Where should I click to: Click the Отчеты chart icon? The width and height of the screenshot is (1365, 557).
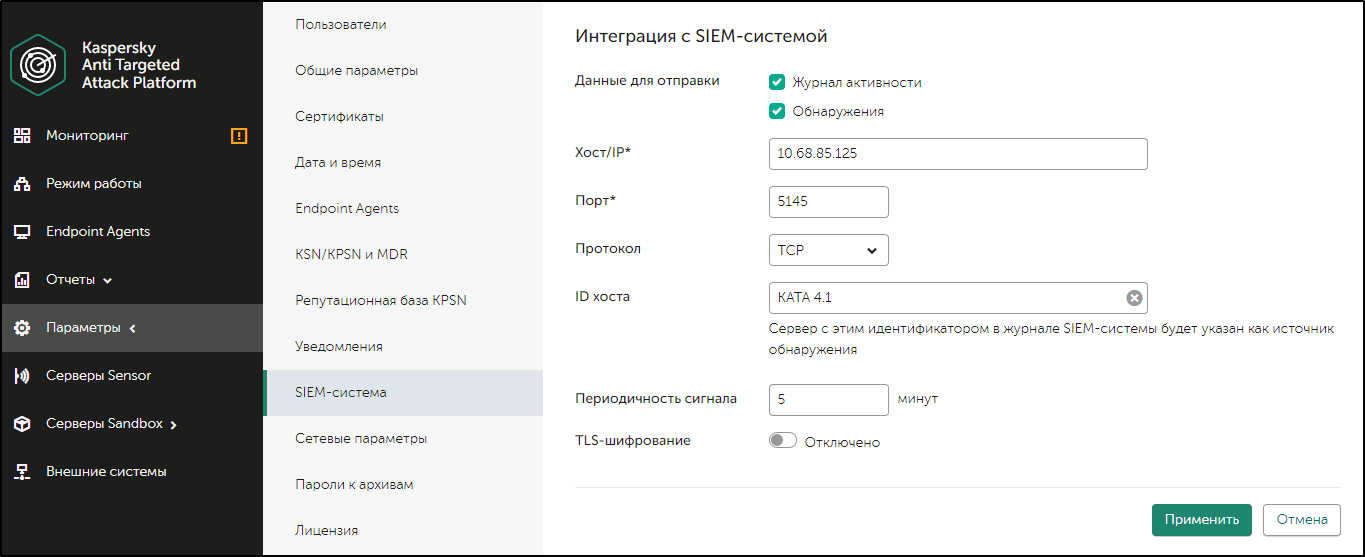(22, 280)
